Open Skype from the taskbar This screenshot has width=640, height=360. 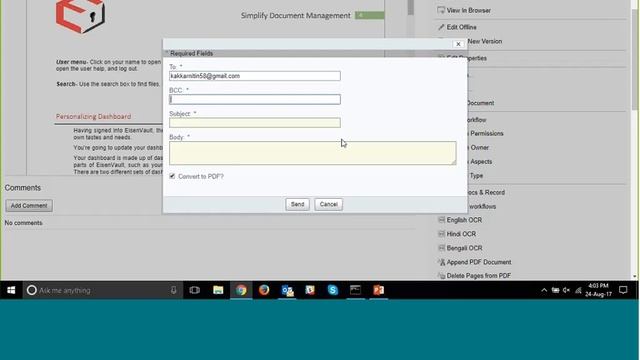(x=333, y=290)
